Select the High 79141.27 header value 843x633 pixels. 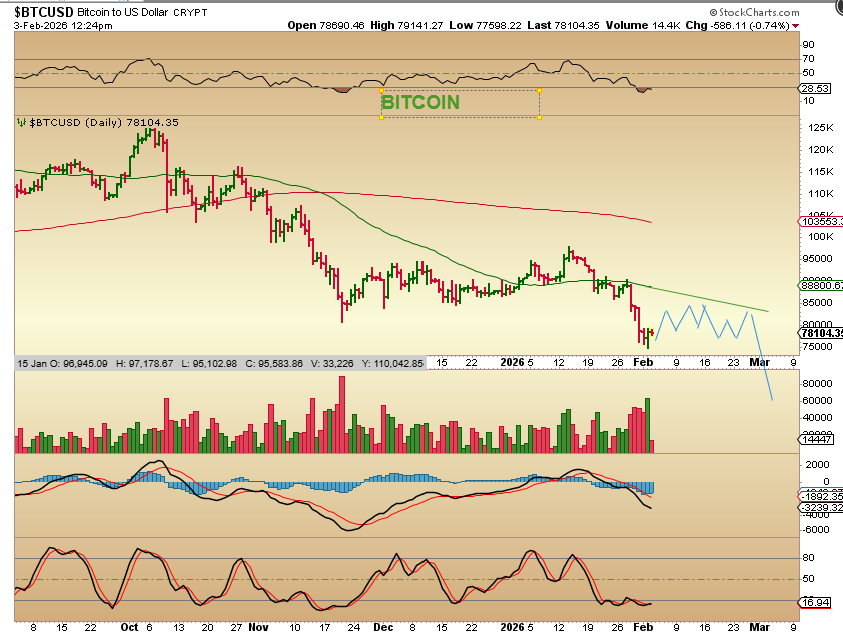pyautogui.click(x=406, y=25)
